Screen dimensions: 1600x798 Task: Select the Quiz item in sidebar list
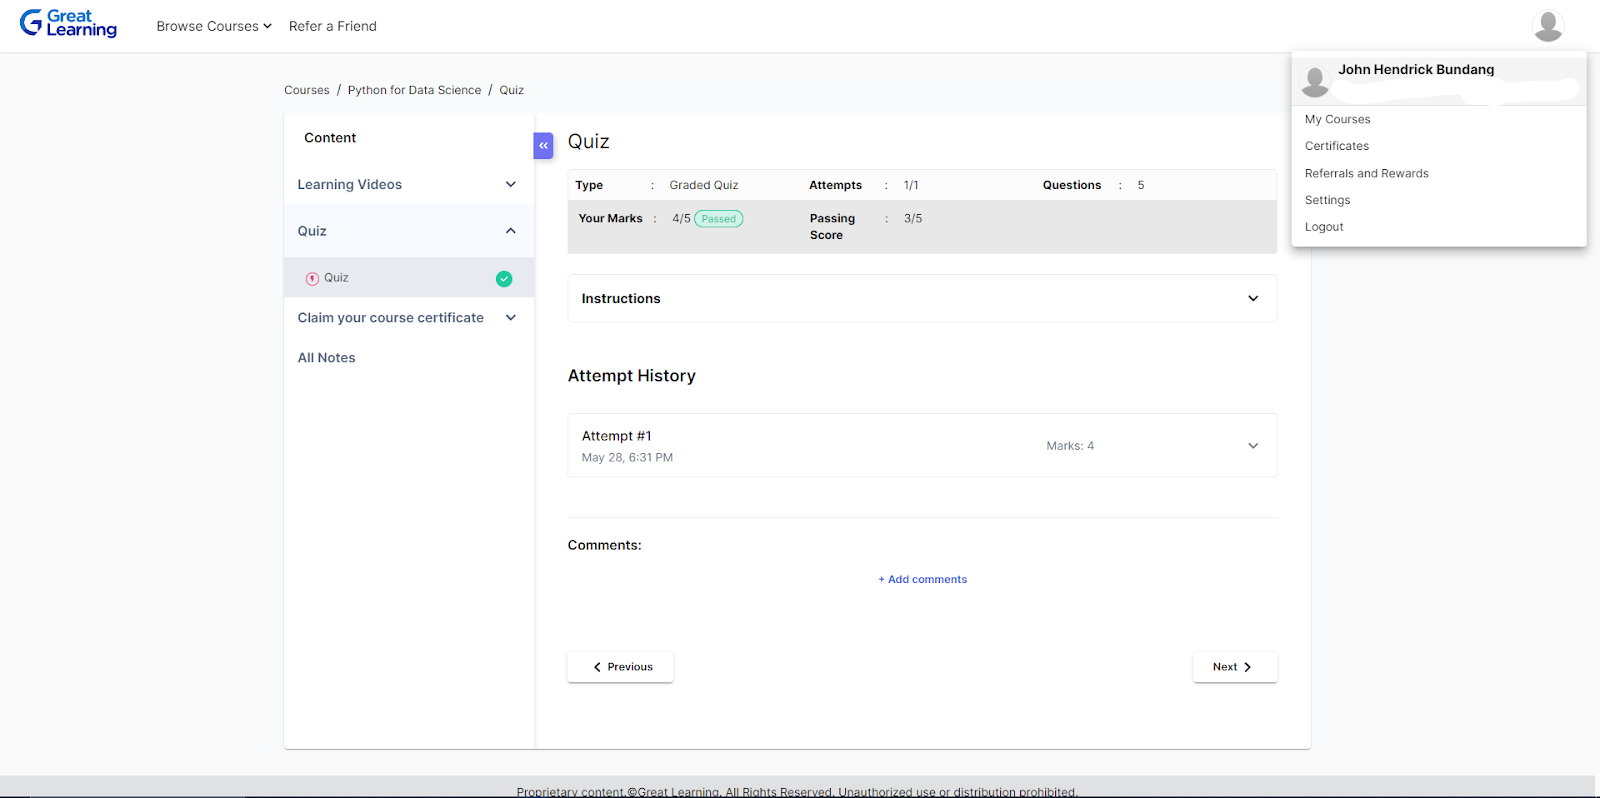click(408, 278)
